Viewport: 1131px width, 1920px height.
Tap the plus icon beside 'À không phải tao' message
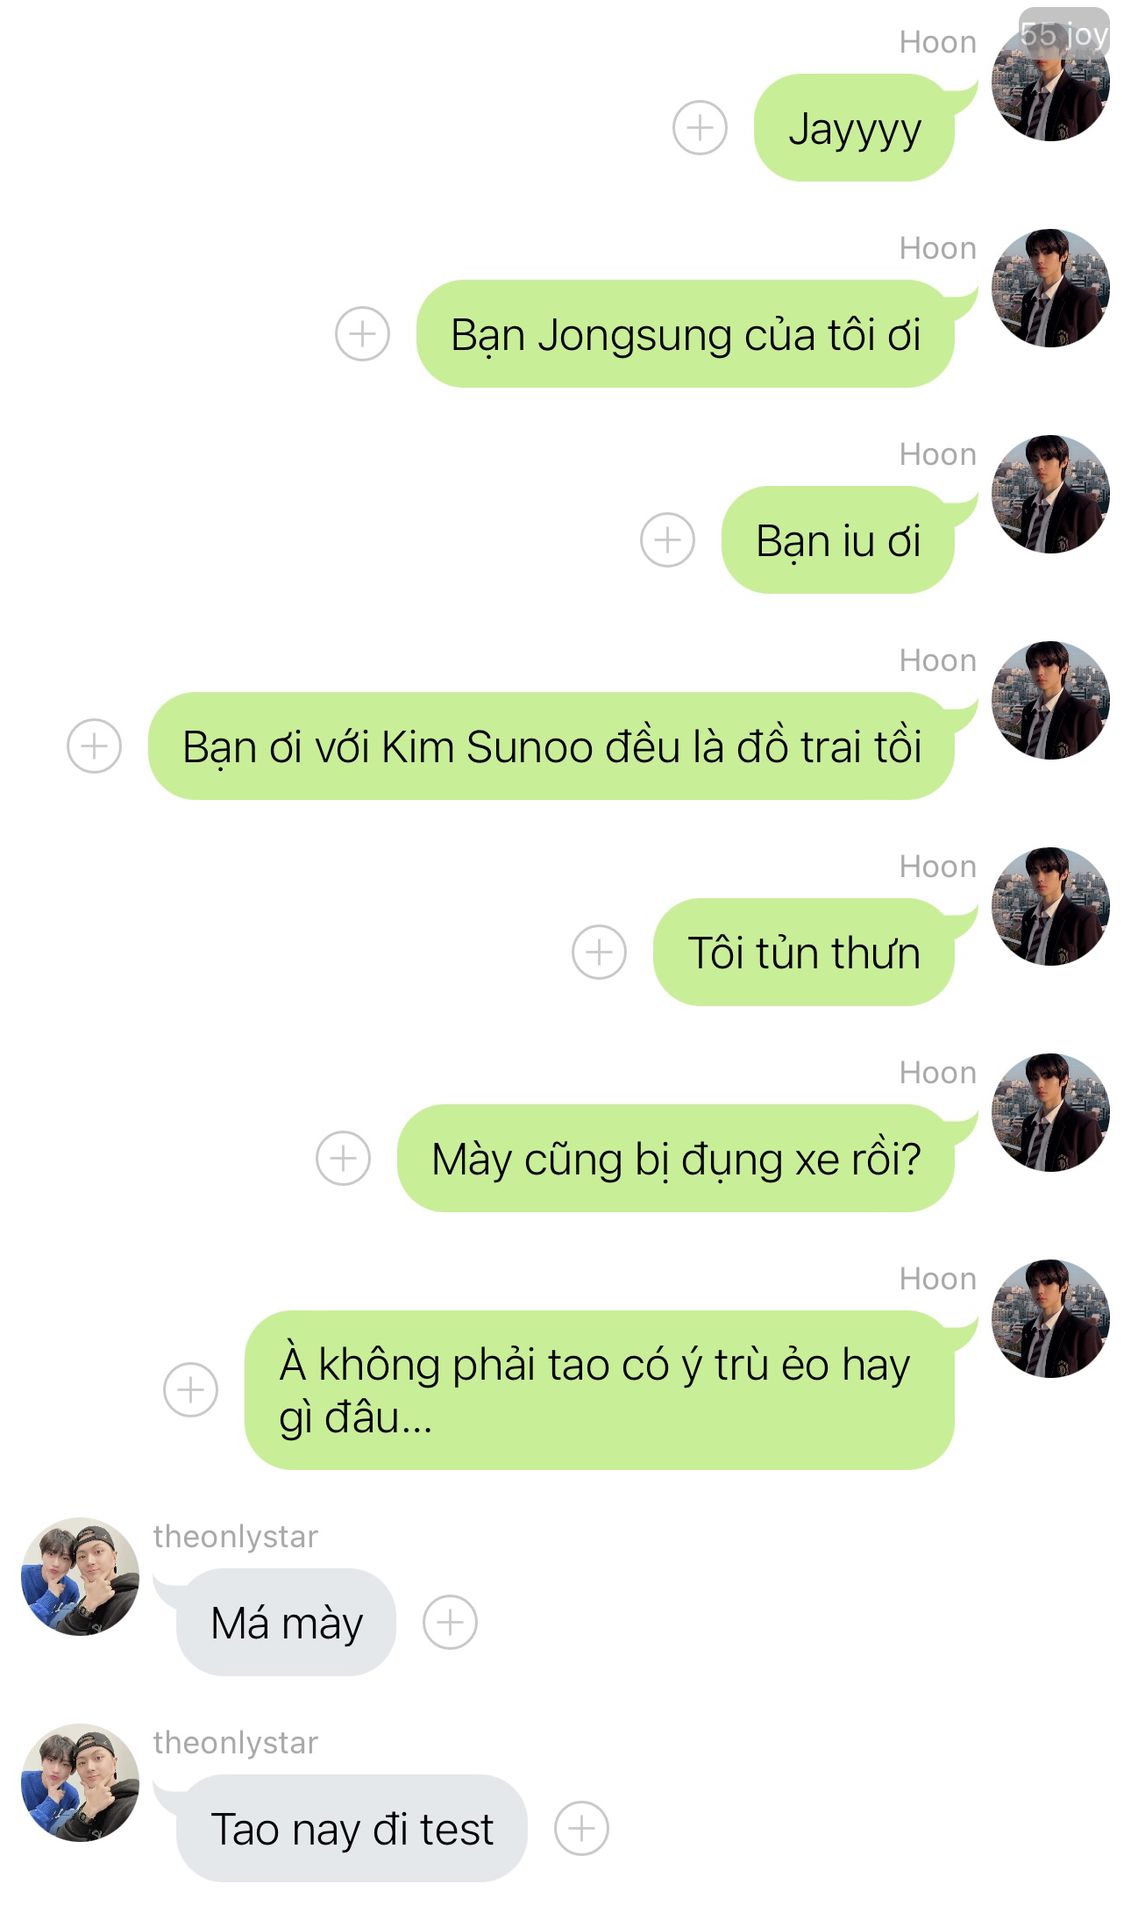[x=190, y=1390]
